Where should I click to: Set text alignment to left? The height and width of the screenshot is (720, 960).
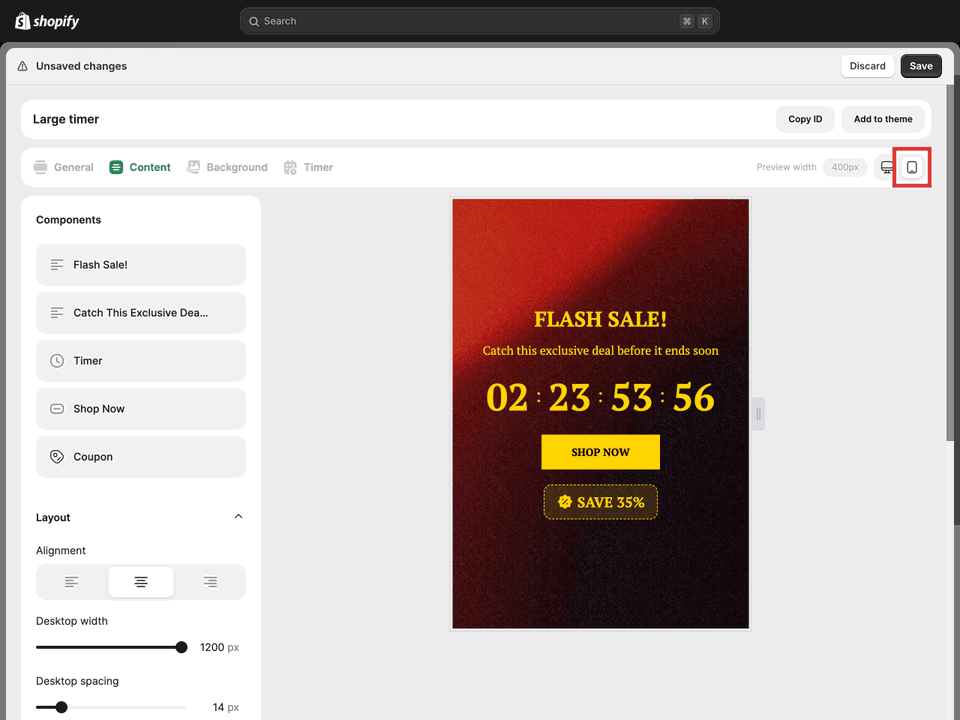(x=70, y=581)
